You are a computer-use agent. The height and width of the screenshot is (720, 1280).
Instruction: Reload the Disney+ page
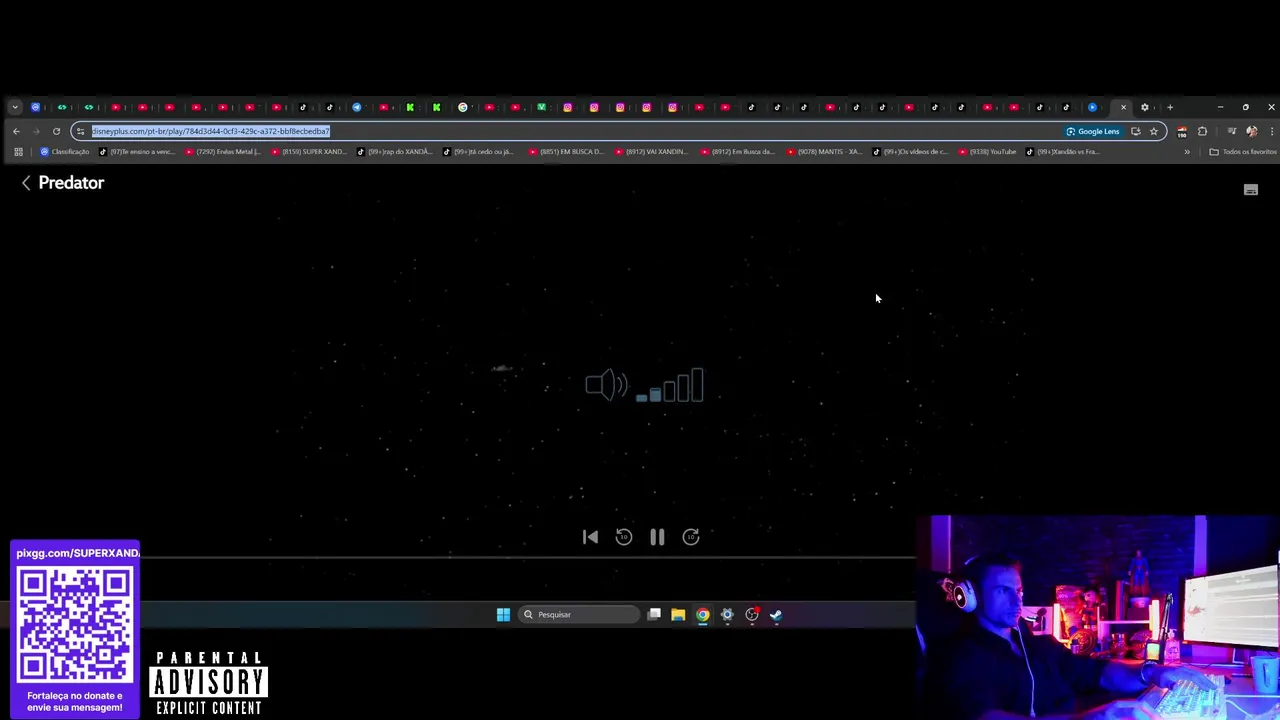[x=56, y=131]
